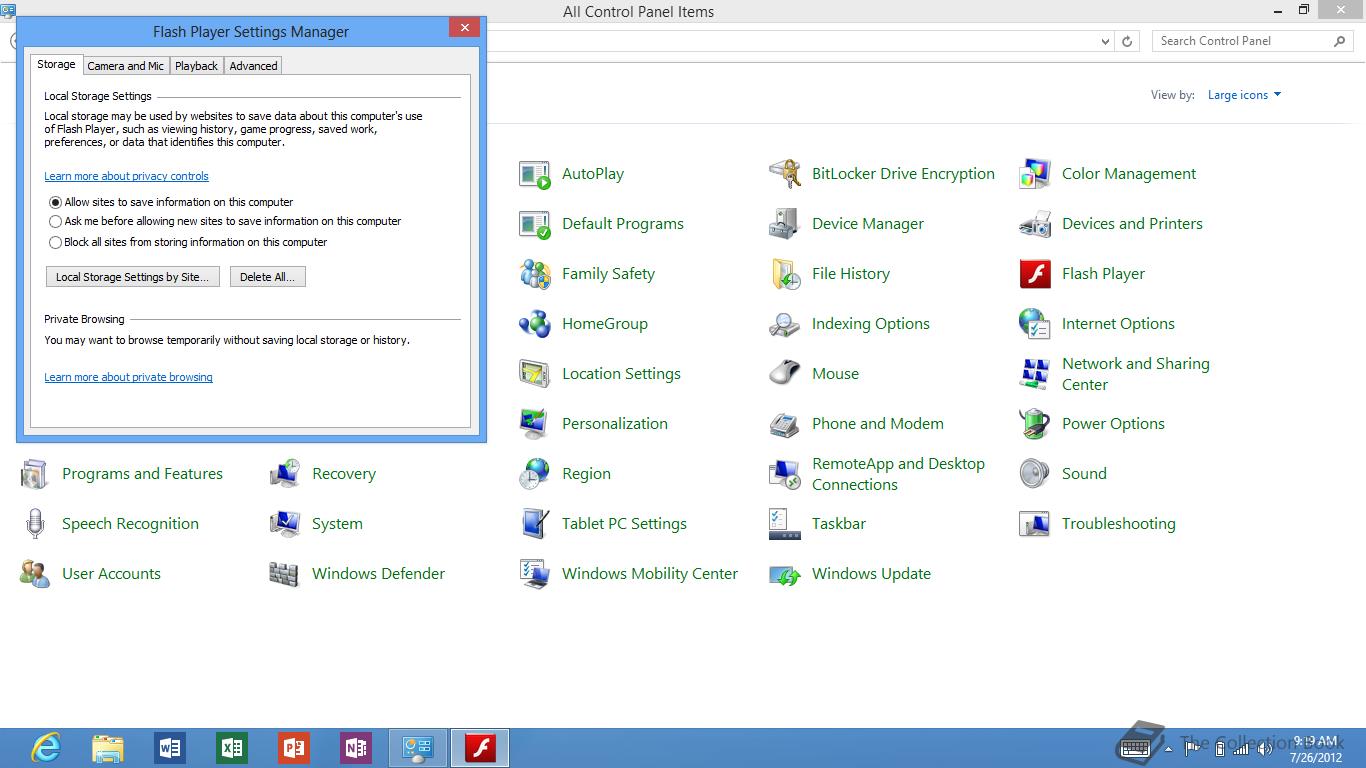
Task: Launch PowerPoint from the taskbar
Action: (x=294, y=748)
